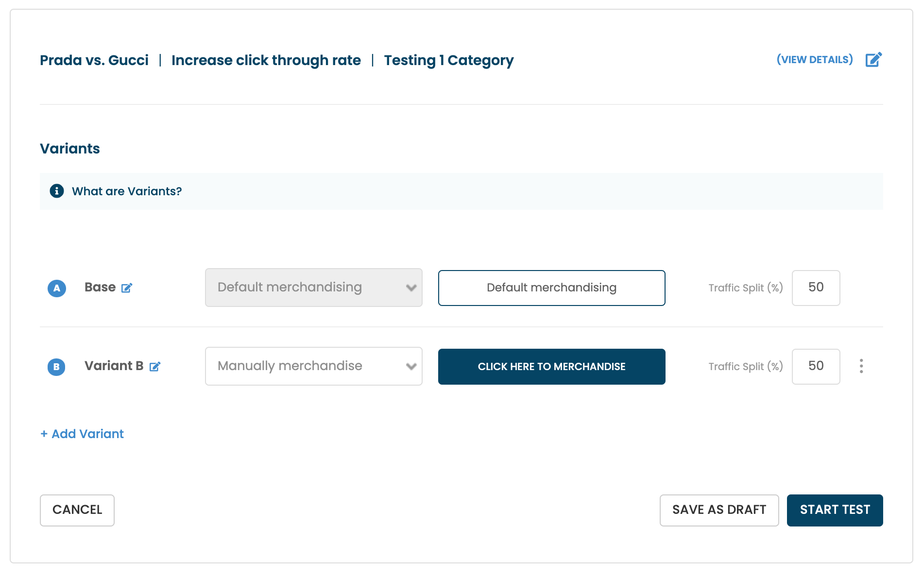923x577 pixels.
Task: Click the Base traffic split input
Action: tap(816, 288)
